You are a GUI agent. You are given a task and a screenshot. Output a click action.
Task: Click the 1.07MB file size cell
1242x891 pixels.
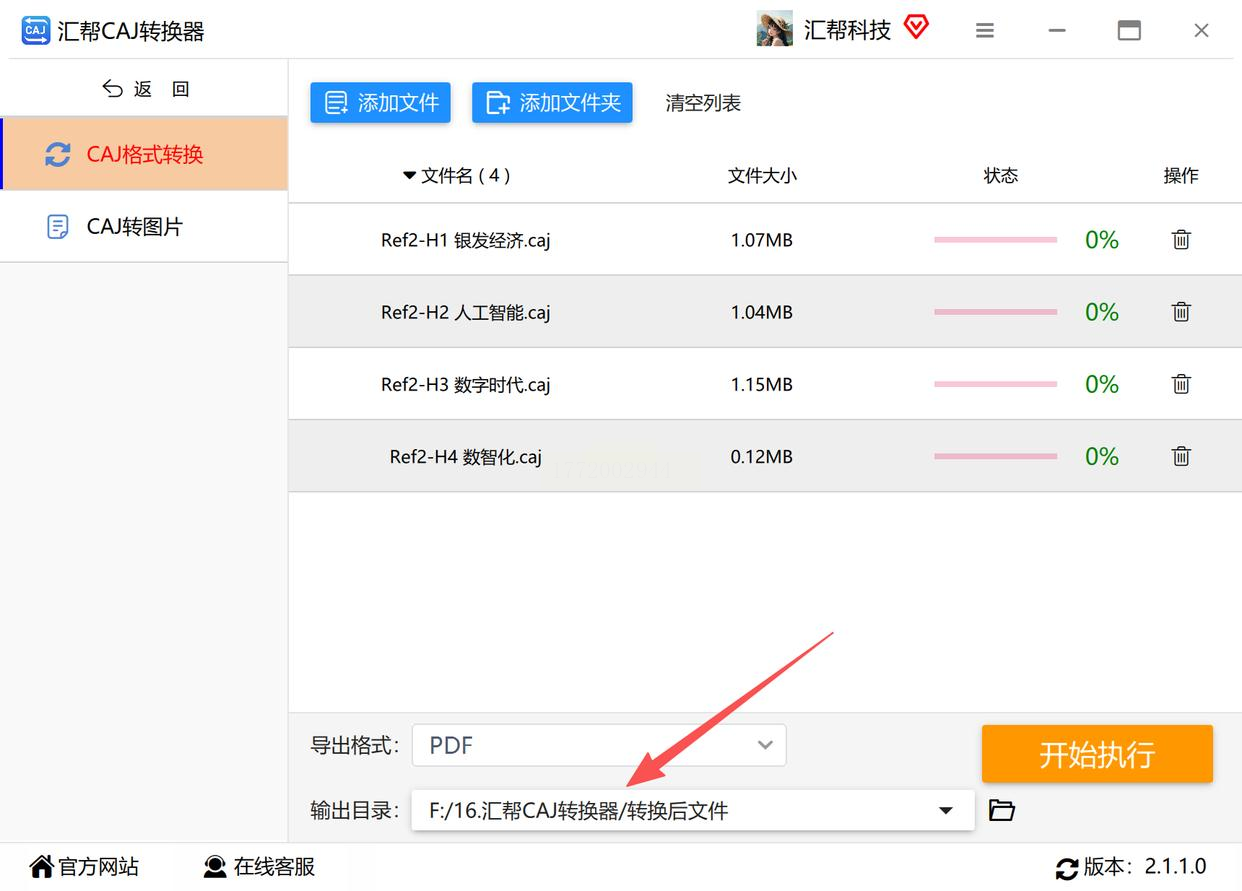pos(762,240)
